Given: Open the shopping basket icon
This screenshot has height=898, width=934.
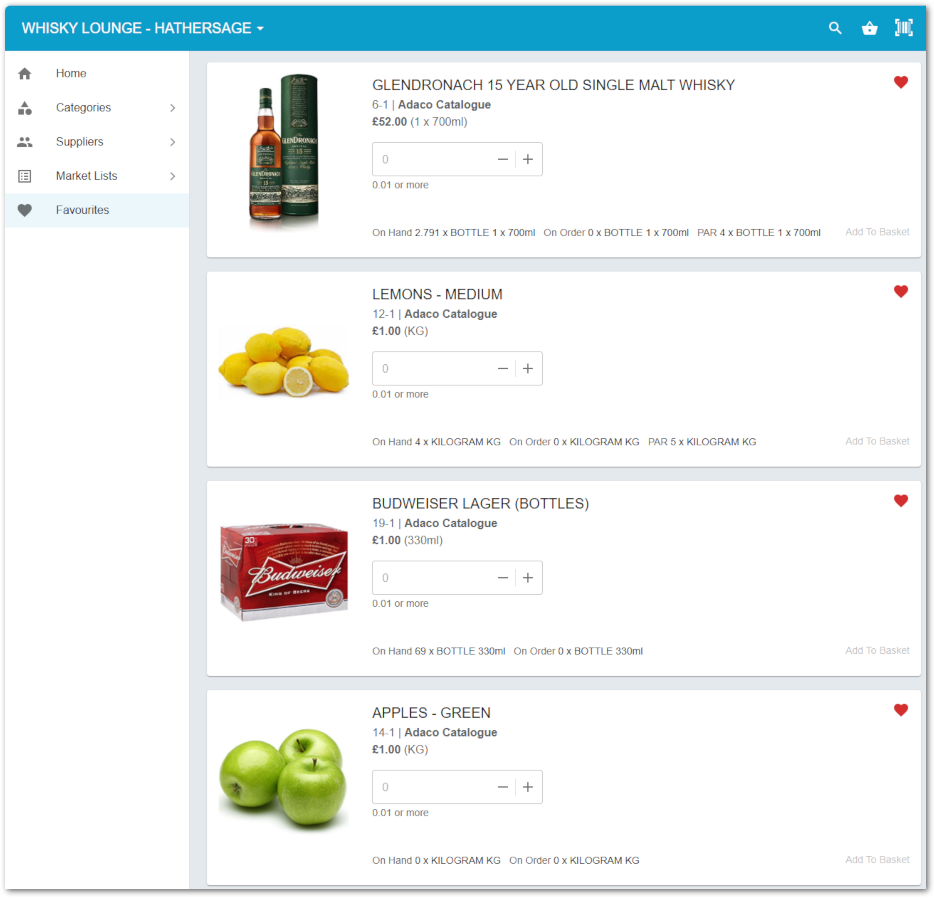Looking at the screenshot, I should [x=869, y=29].
